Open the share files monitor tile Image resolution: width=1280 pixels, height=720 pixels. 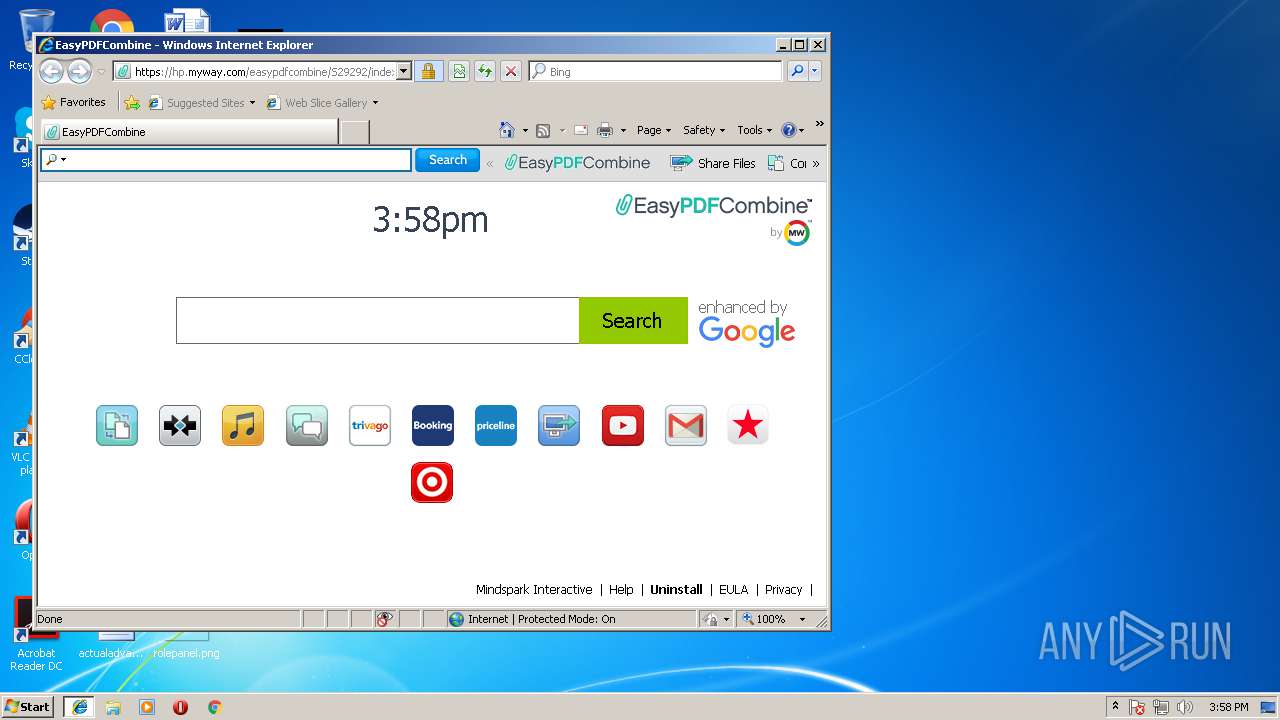point(559,425)
